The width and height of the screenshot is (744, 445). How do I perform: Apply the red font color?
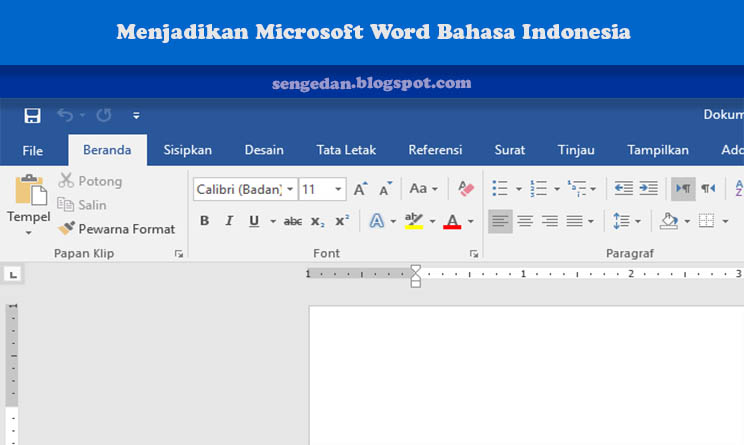coord(452,221)
